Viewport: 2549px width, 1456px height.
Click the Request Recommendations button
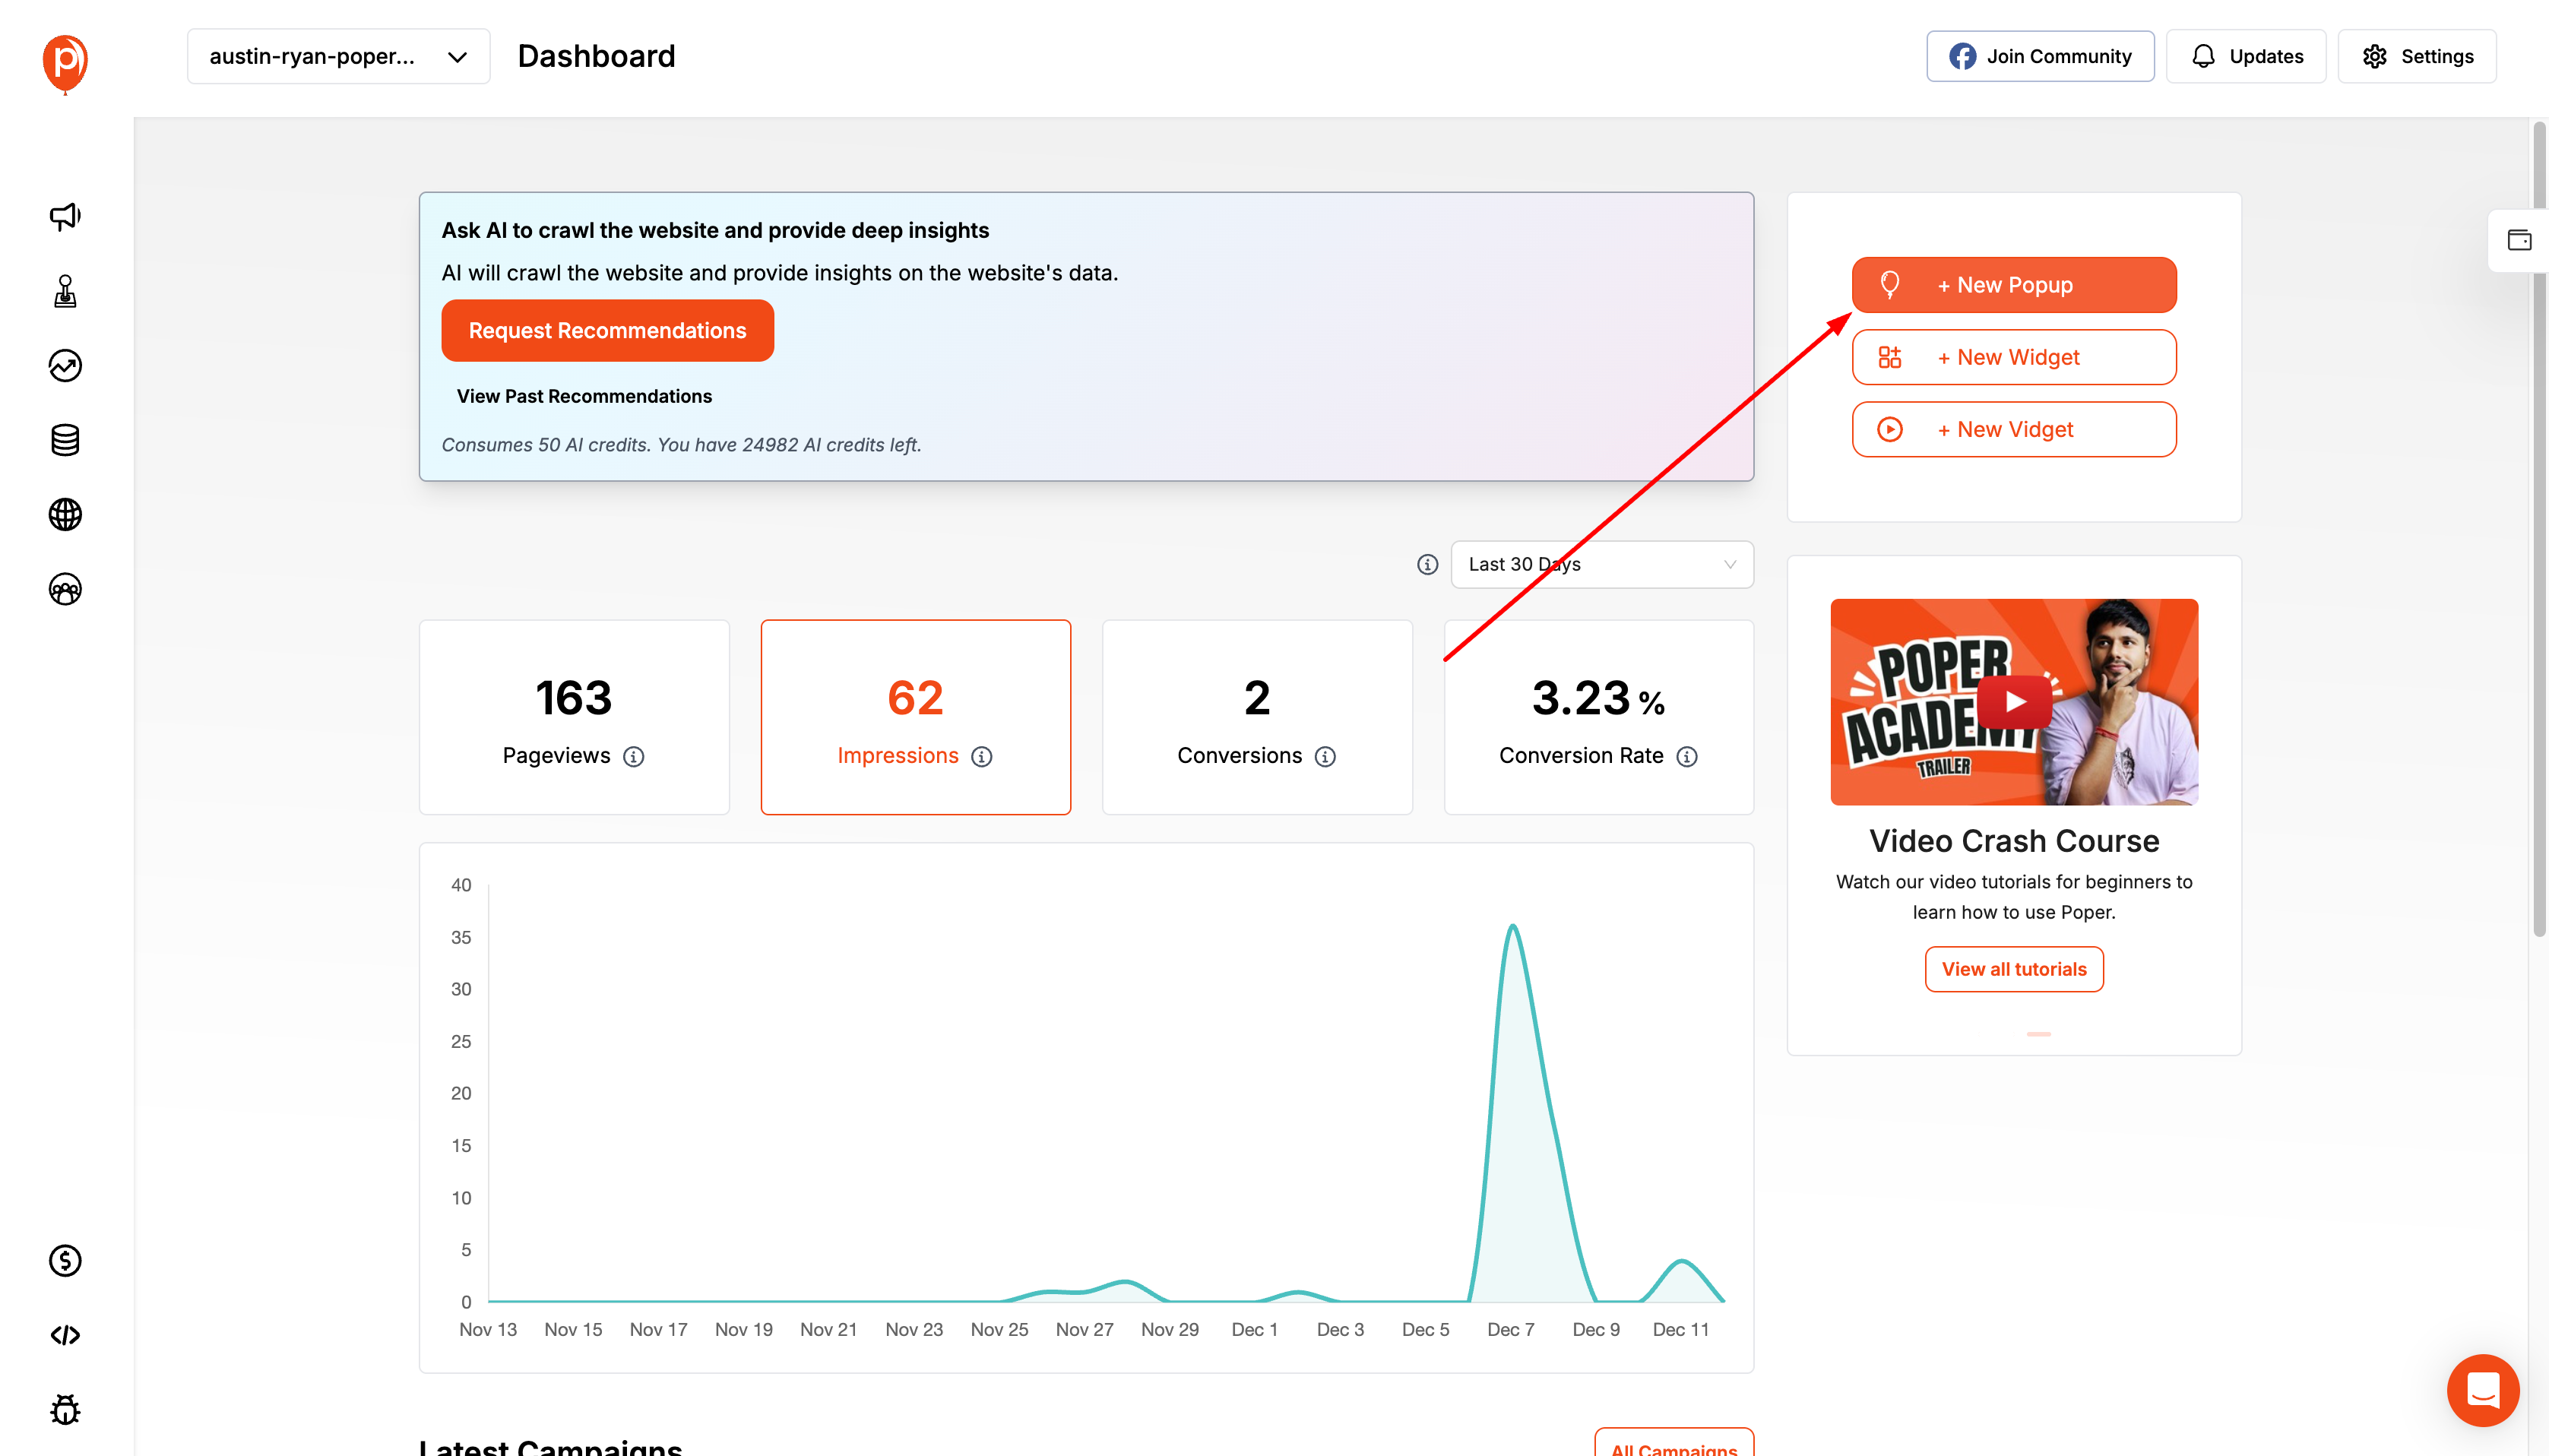pyautogui.click(x=607, y=331)
